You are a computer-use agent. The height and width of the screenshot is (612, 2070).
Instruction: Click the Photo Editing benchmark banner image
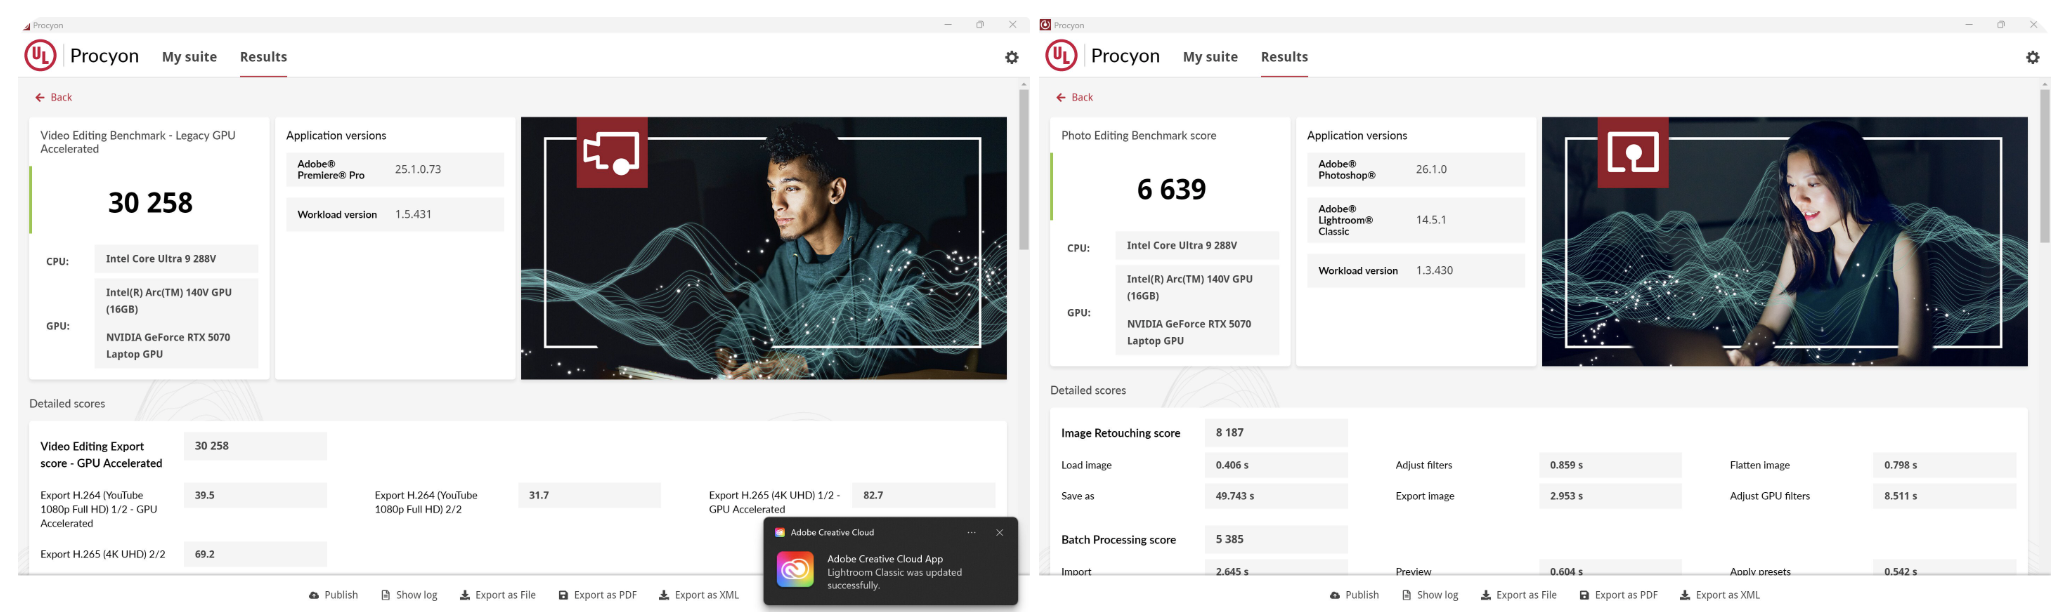(x=1784, y=242)
